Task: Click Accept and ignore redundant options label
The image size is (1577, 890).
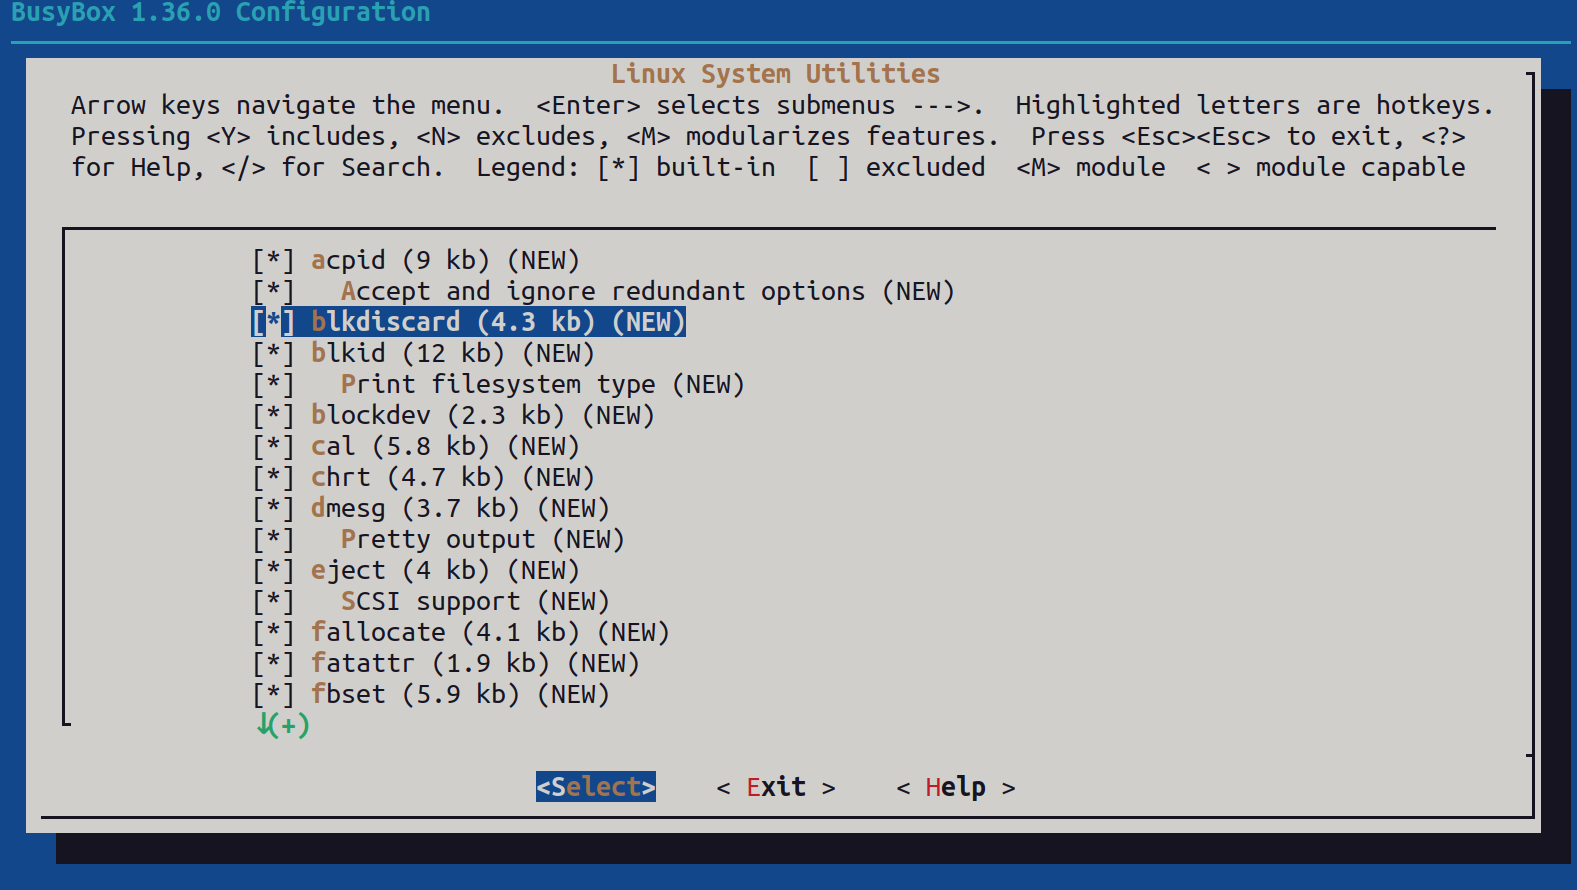Action: 648,292
